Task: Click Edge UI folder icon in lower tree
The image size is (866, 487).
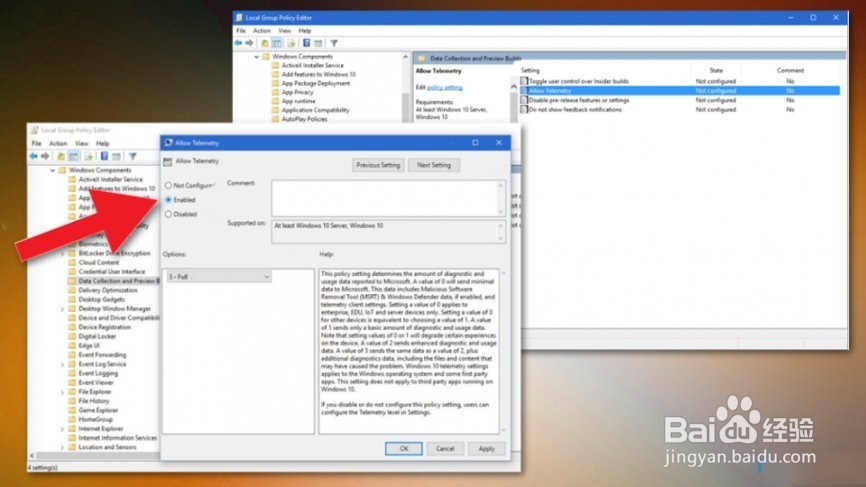Action: click(72, 345)
